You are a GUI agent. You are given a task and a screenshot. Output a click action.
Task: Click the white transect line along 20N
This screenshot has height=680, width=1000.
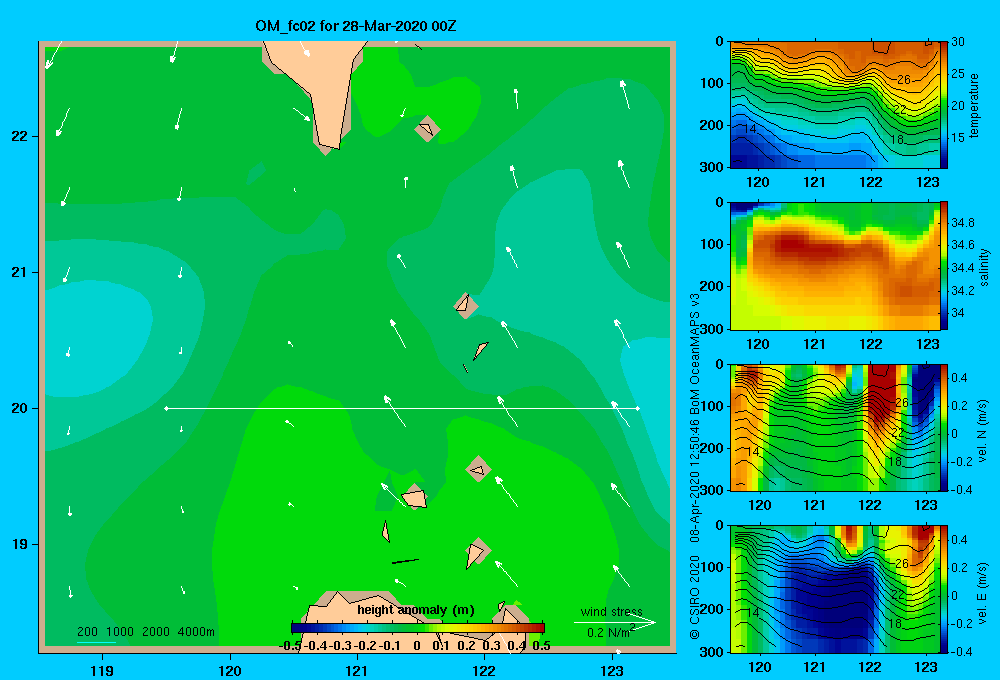click(402, 408)
